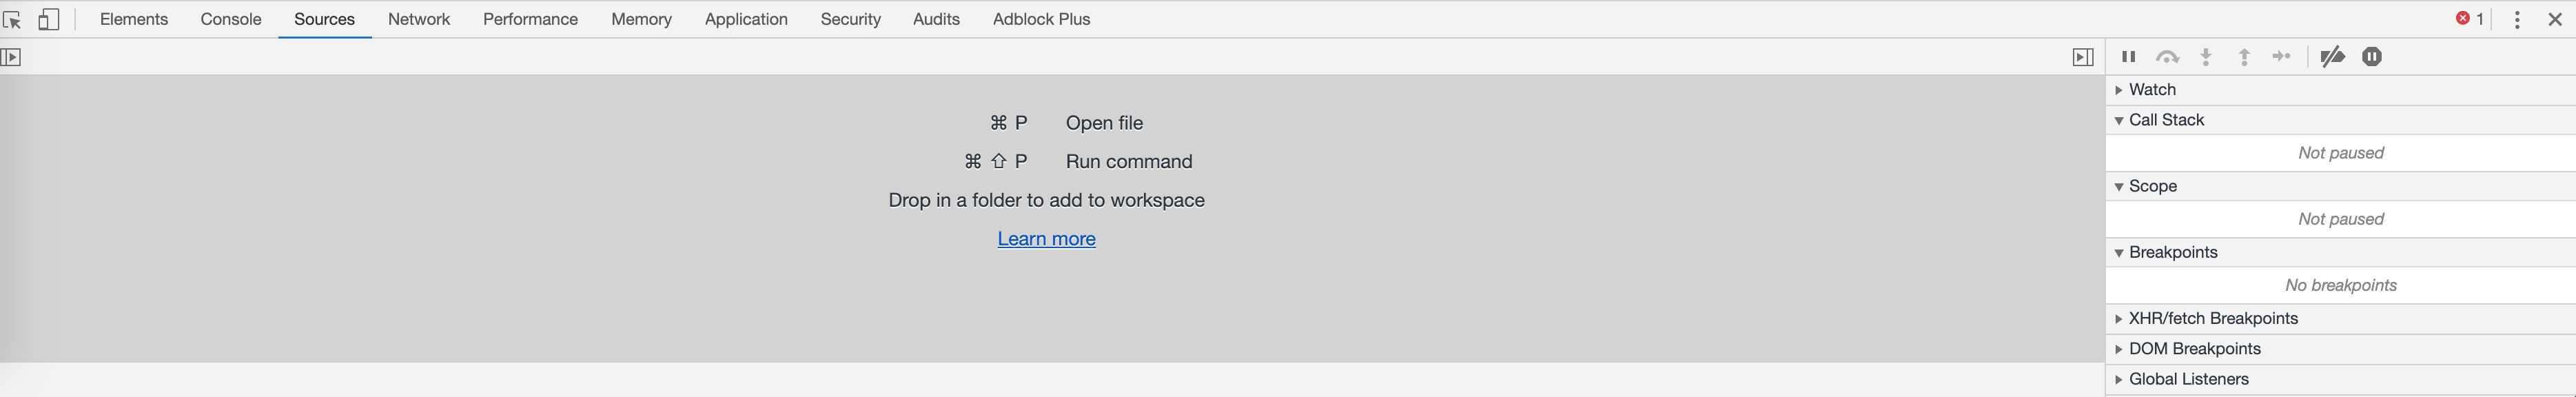Image resolution: width=2576 pixels, height=397 pixels.
Task: Open the DevTools three-dot menu
Action: pyautogui.click(x=2517, y=19)
